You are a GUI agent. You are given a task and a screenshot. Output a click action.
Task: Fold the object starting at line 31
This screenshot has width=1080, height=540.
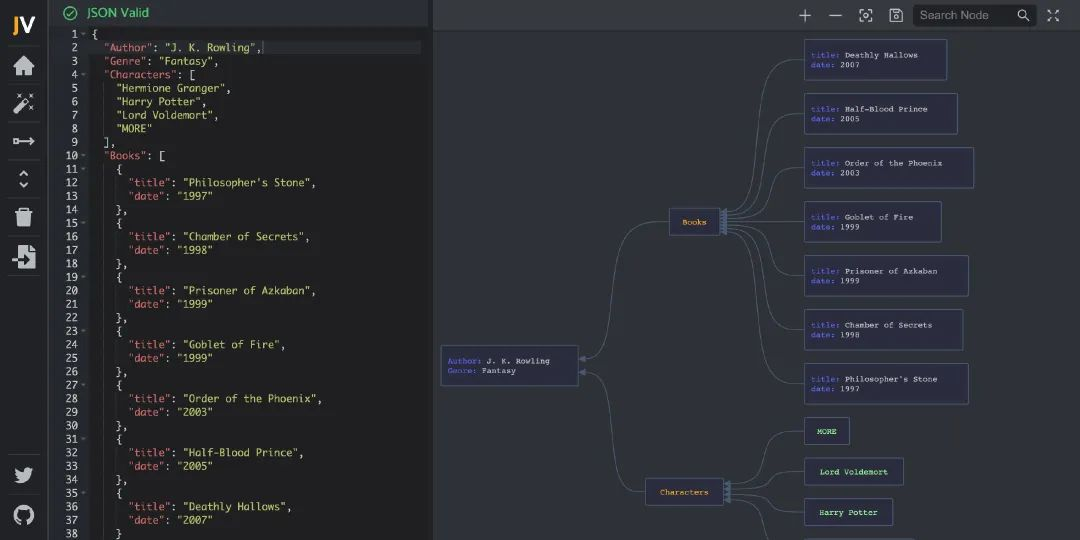tap(84, 439)
